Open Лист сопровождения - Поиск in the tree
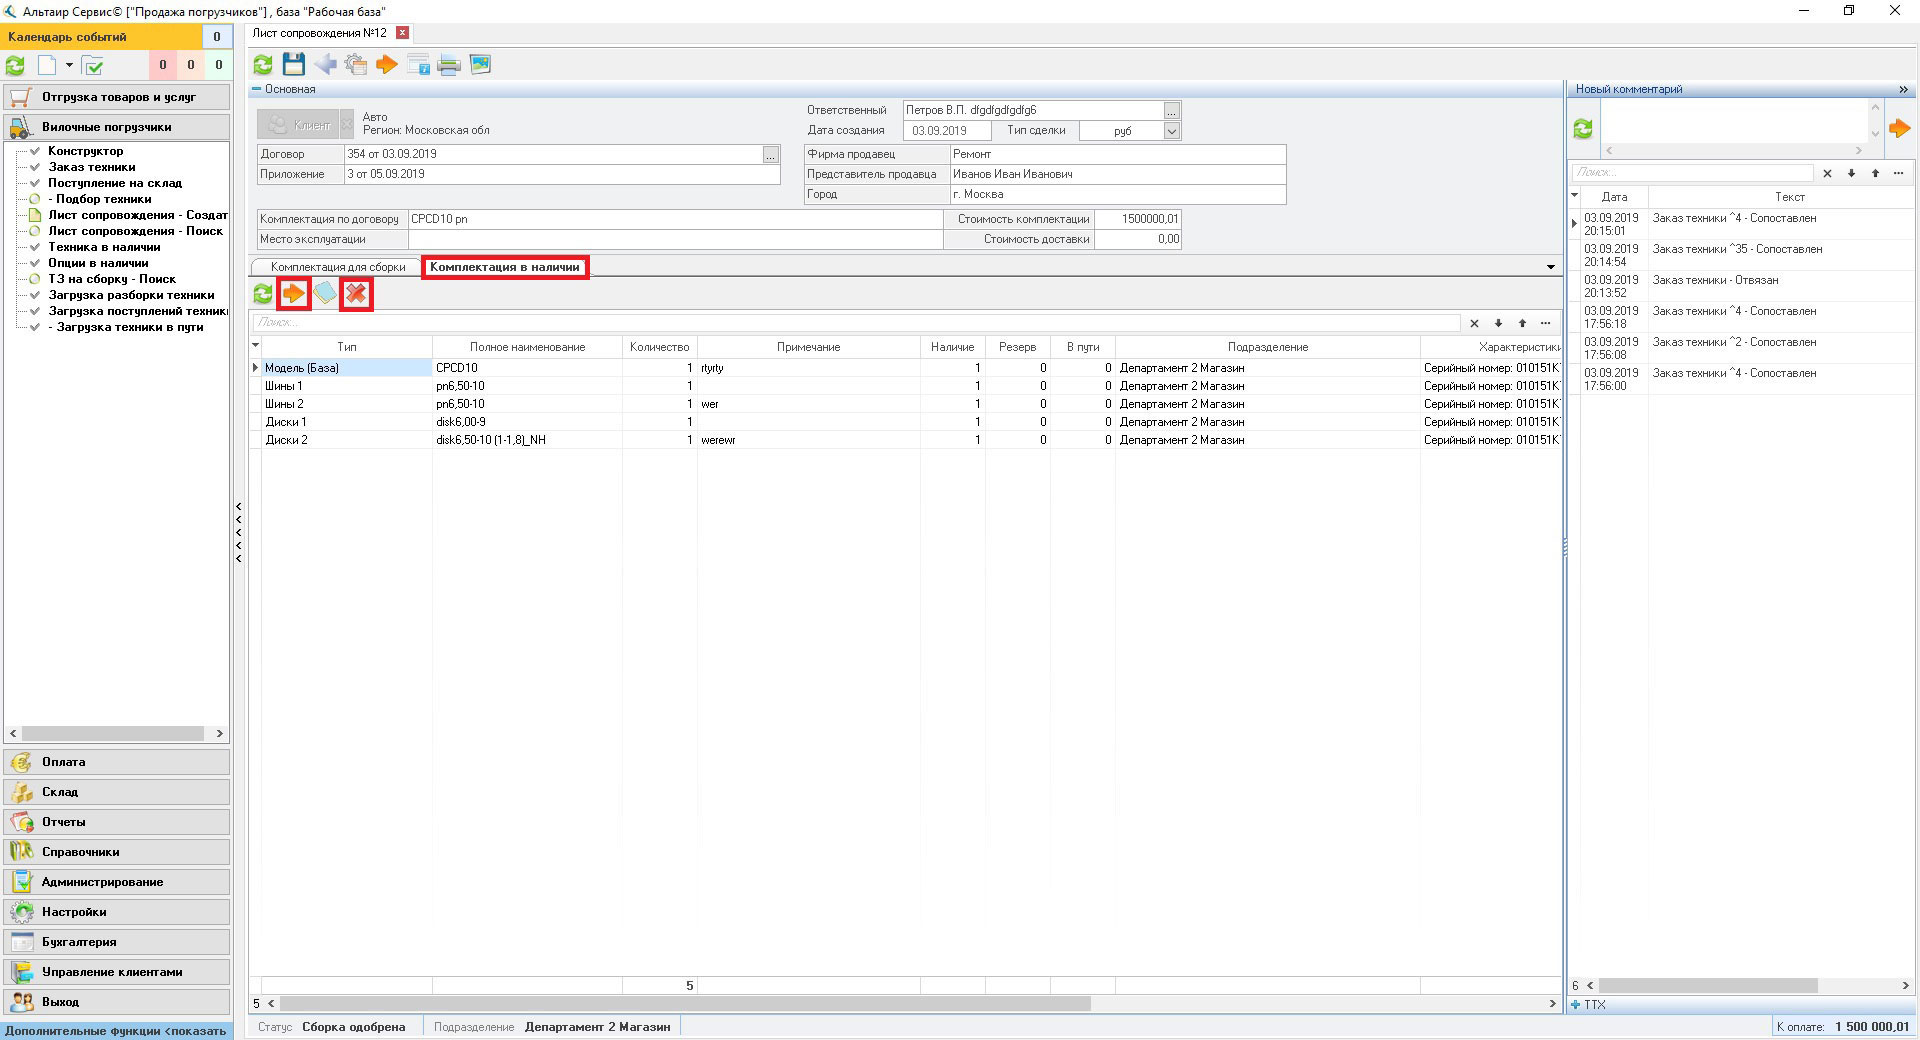The image size is (1920, 1040). tap(136, 231)
